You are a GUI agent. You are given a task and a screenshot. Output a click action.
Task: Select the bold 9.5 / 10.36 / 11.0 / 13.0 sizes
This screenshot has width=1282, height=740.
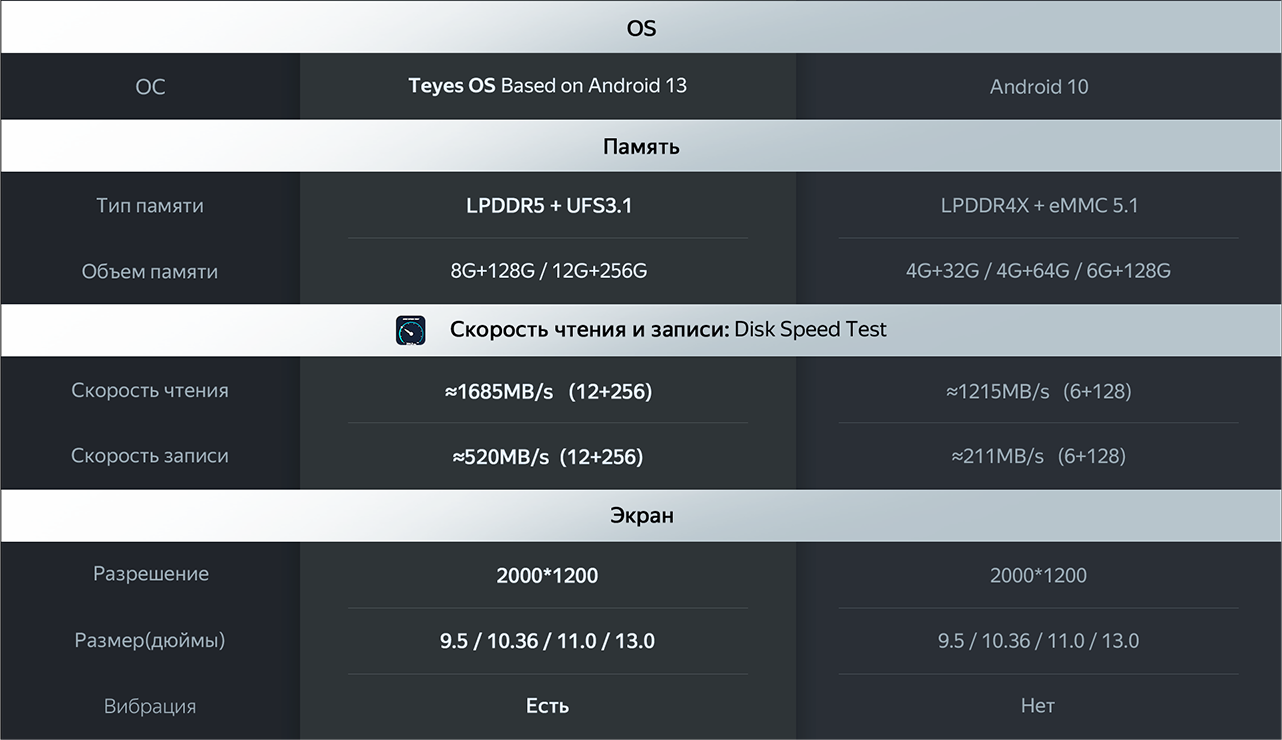(x=547, y=641)
